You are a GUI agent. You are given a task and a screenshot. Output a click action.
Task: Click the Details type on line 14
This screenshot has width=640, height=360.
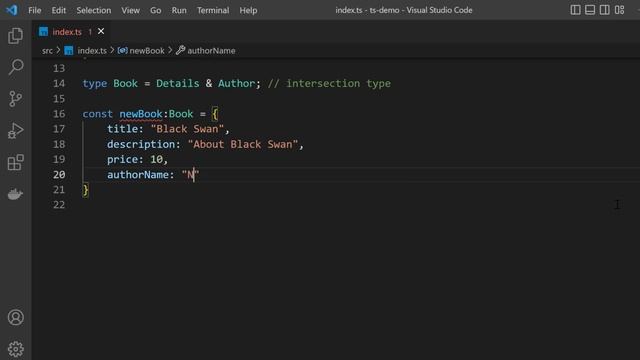click(178, 83)
